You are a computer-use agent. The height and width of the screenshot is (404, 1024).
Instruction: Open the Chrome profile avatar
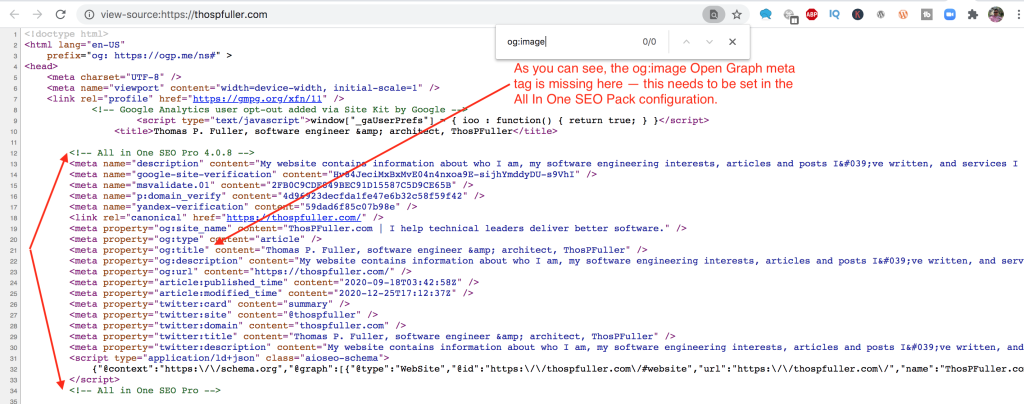coord(995,14)
